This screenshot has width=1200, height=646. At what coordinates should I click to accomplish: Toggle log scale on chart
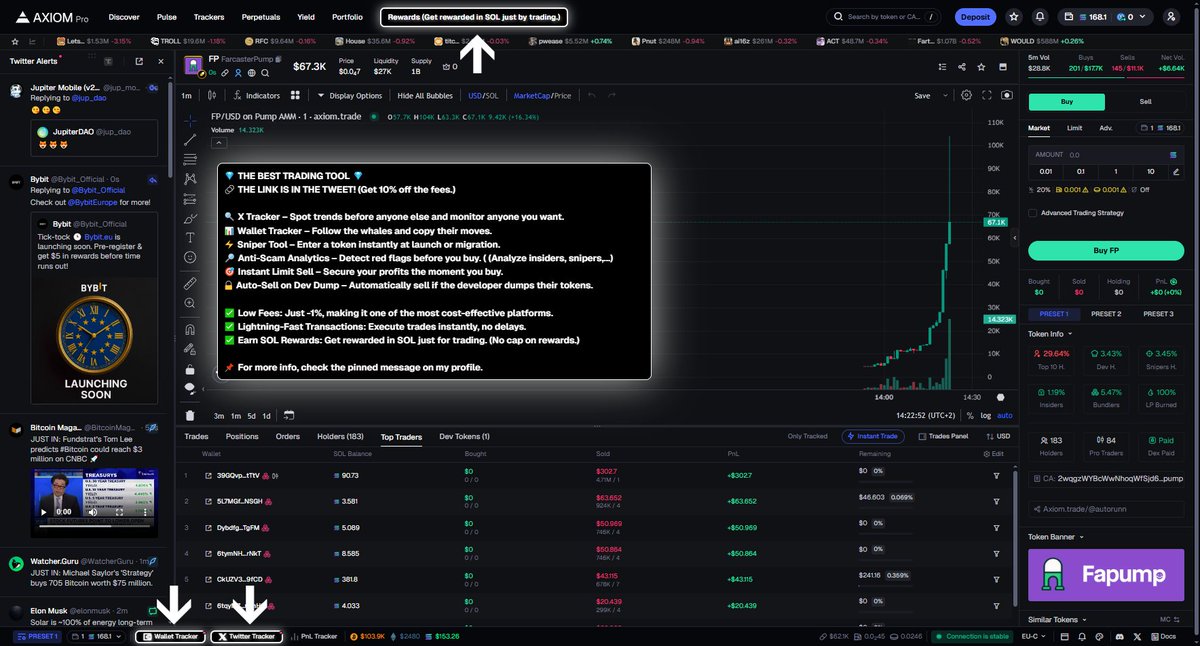pos(986,415)
